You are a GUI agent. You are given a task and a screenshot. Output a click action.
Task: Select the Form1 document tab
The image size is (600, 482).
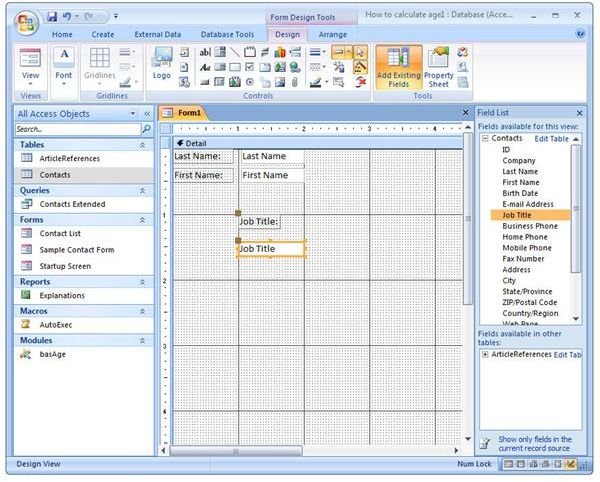(183, 113)
